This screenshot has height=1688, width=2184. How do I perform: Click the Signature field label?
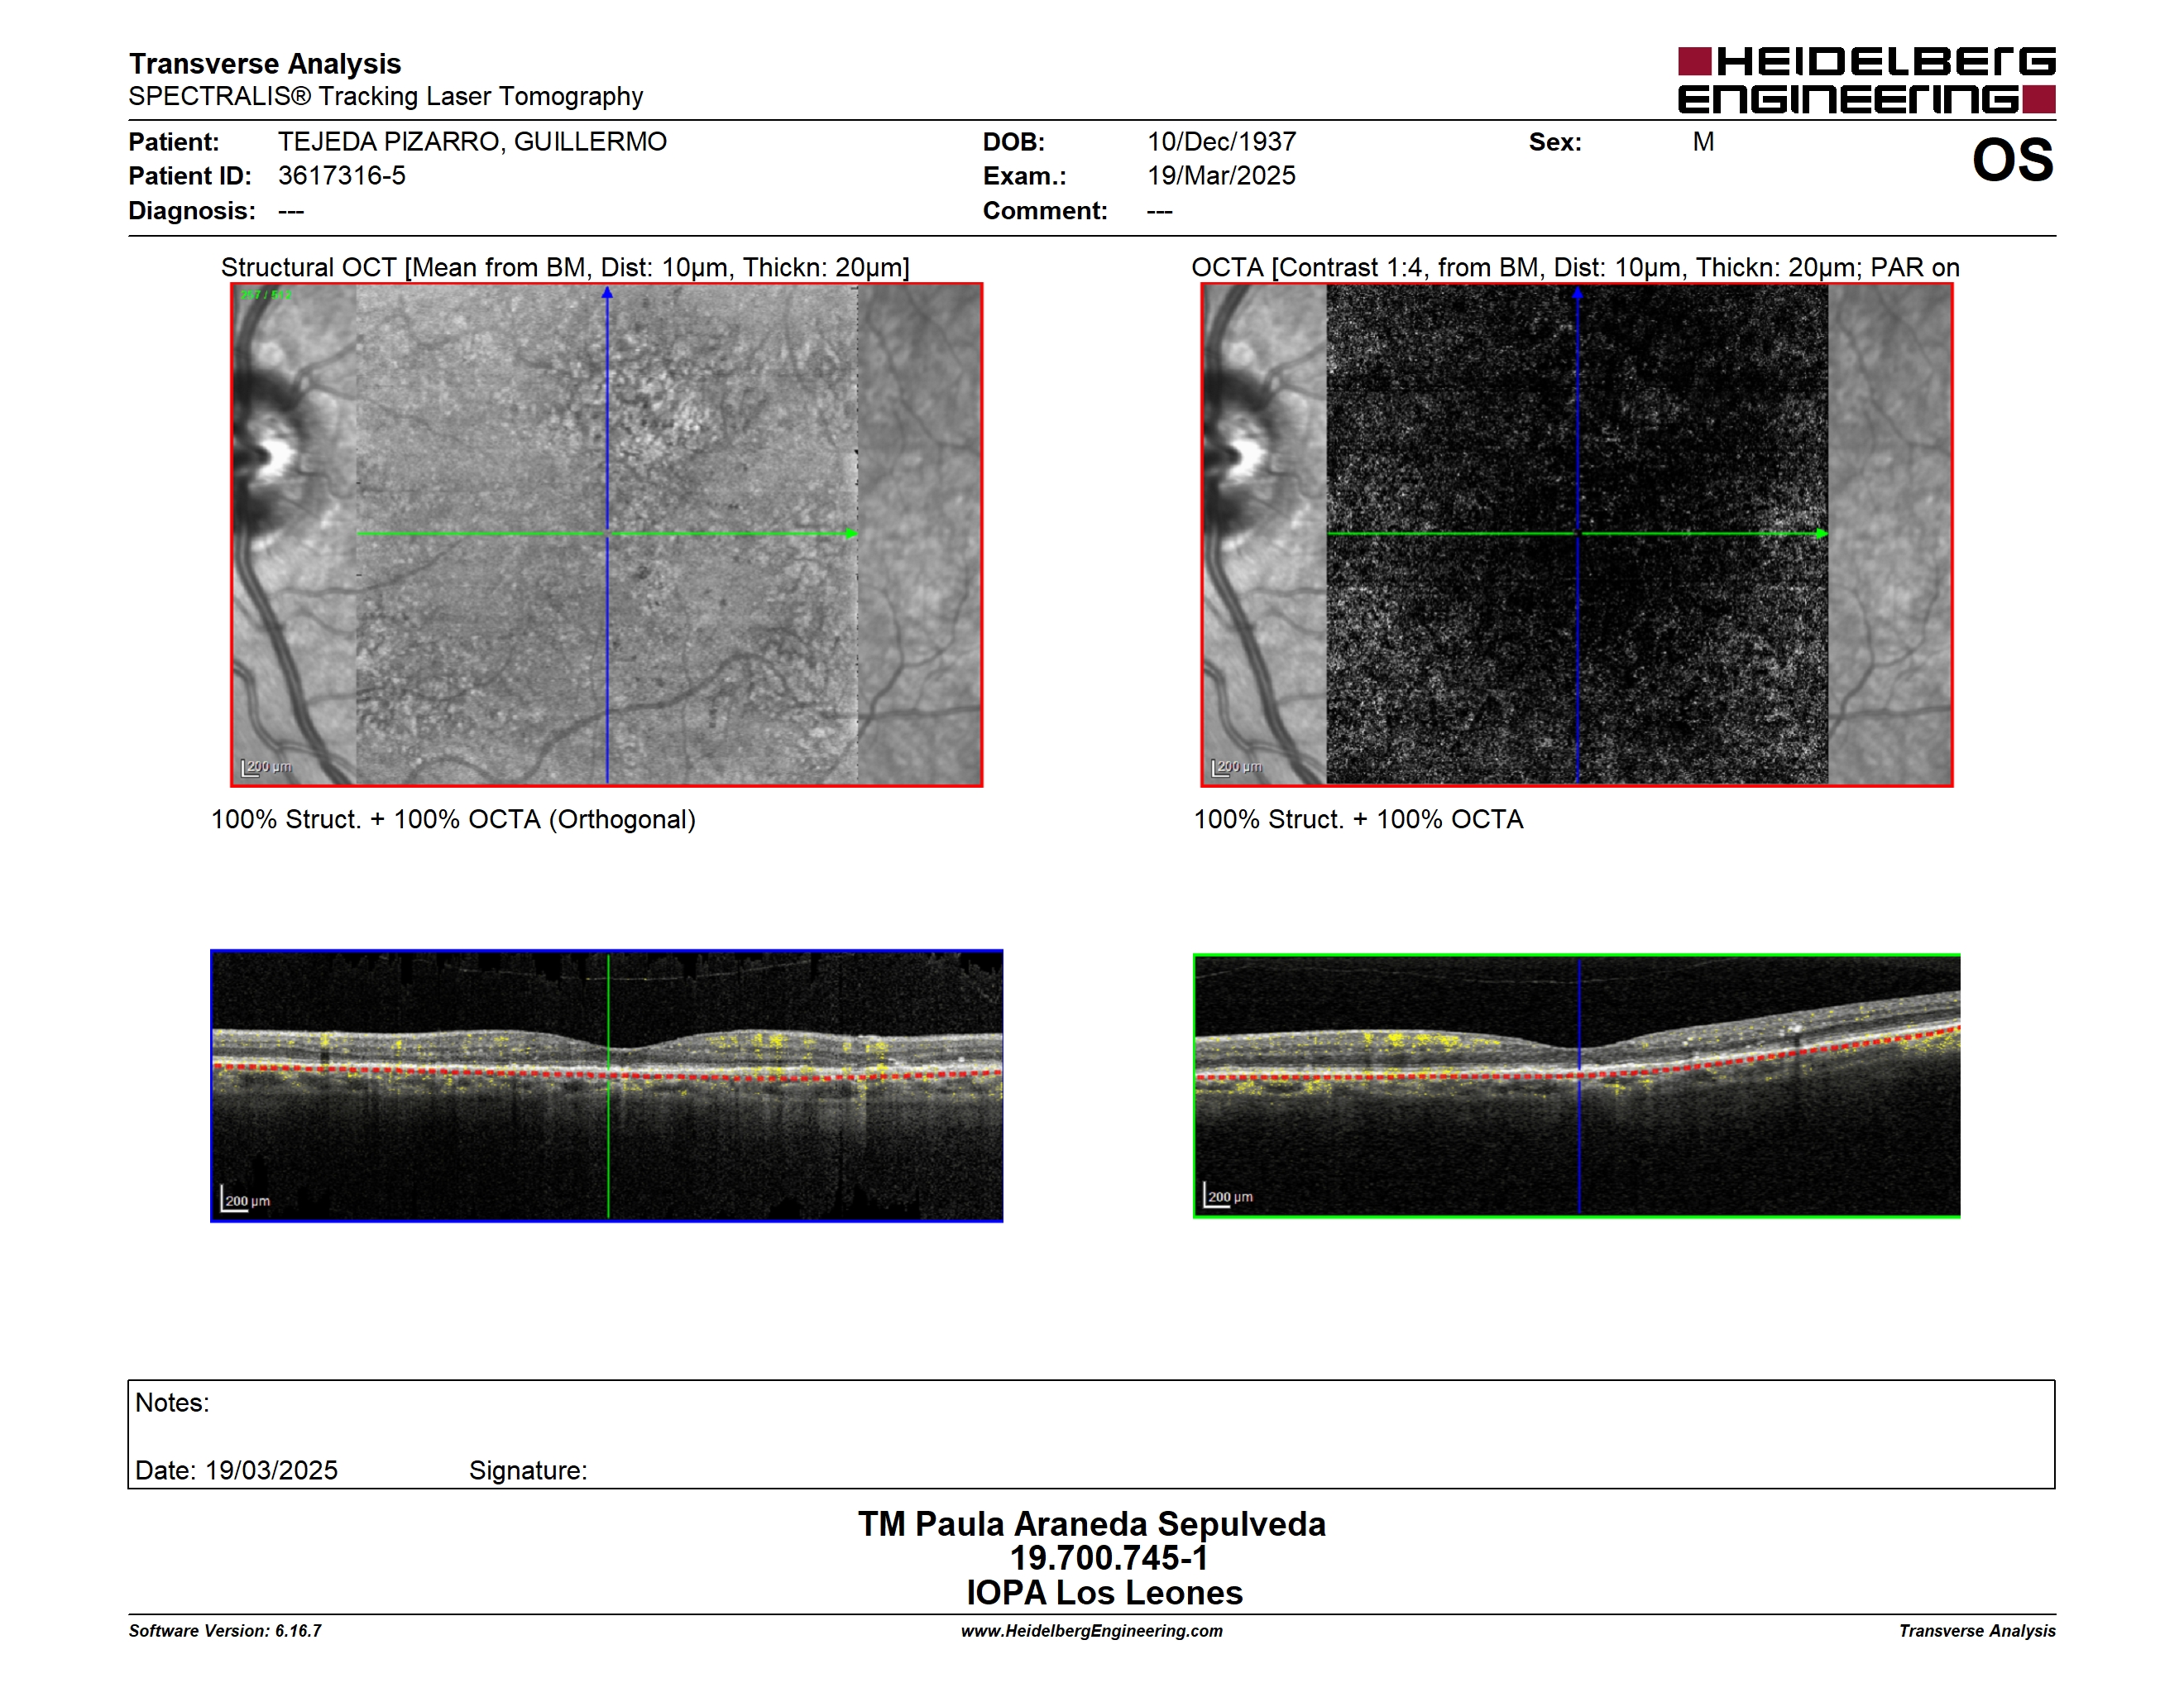(528, 1471)
